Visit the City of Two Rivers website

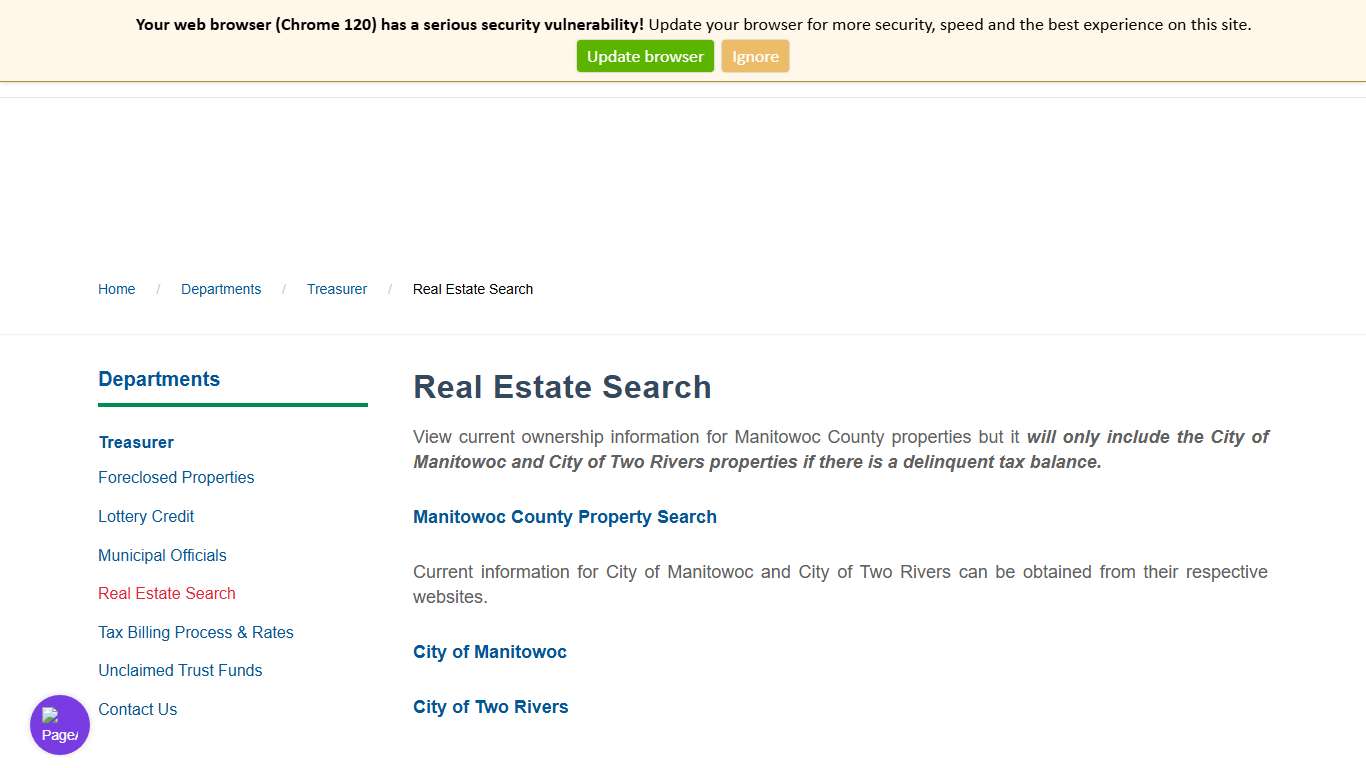[x=490, y=707]
